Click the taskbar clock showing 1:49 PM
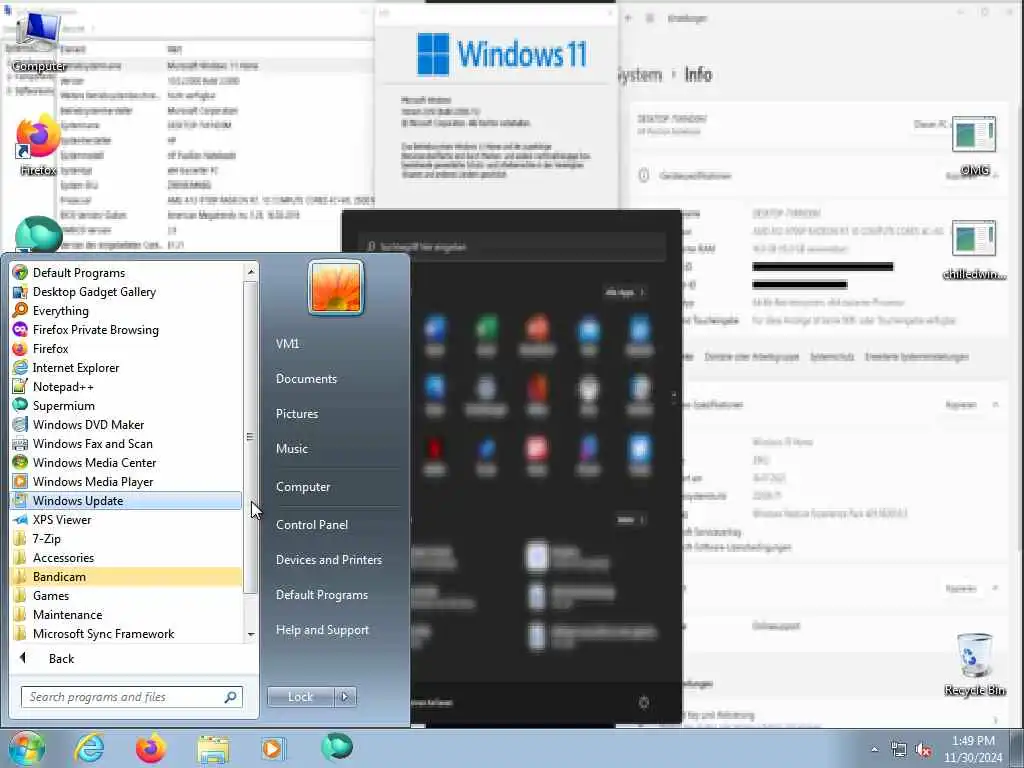 [x=973, y=749]
